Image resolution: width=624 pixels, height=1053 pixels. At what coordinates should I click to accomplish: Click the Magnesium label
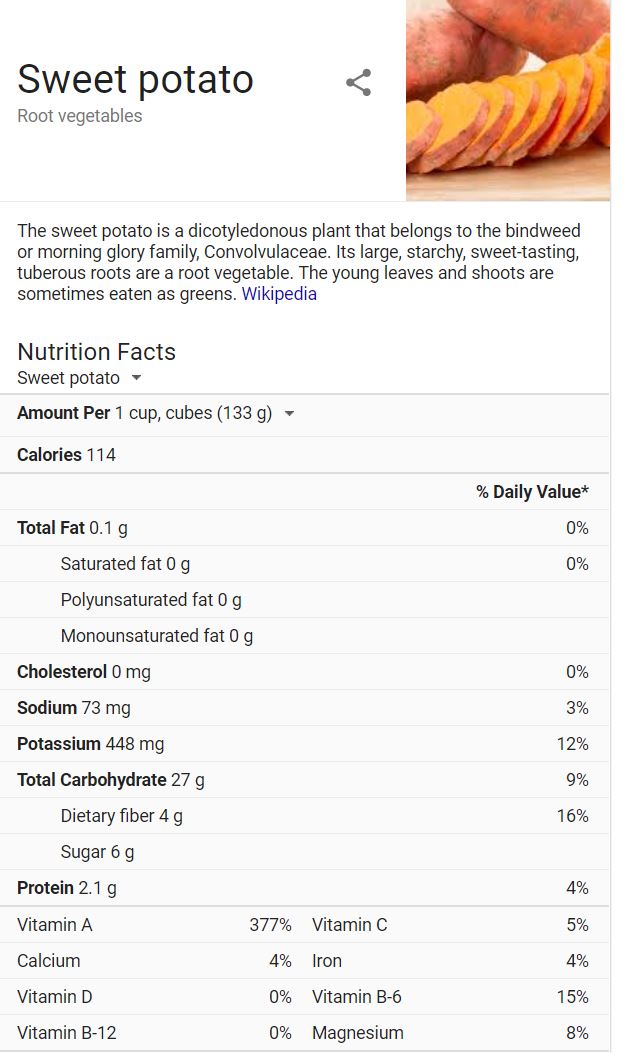358,1033
